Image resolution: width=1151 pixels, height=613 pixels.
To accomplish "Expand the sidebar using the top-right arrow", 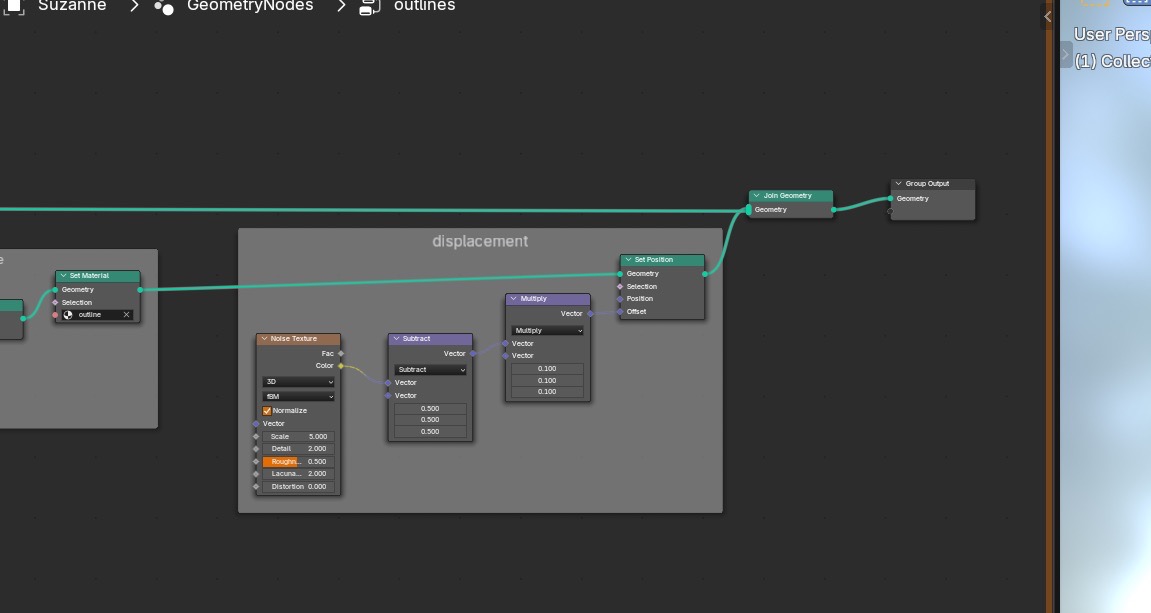I will [1047, 16].
